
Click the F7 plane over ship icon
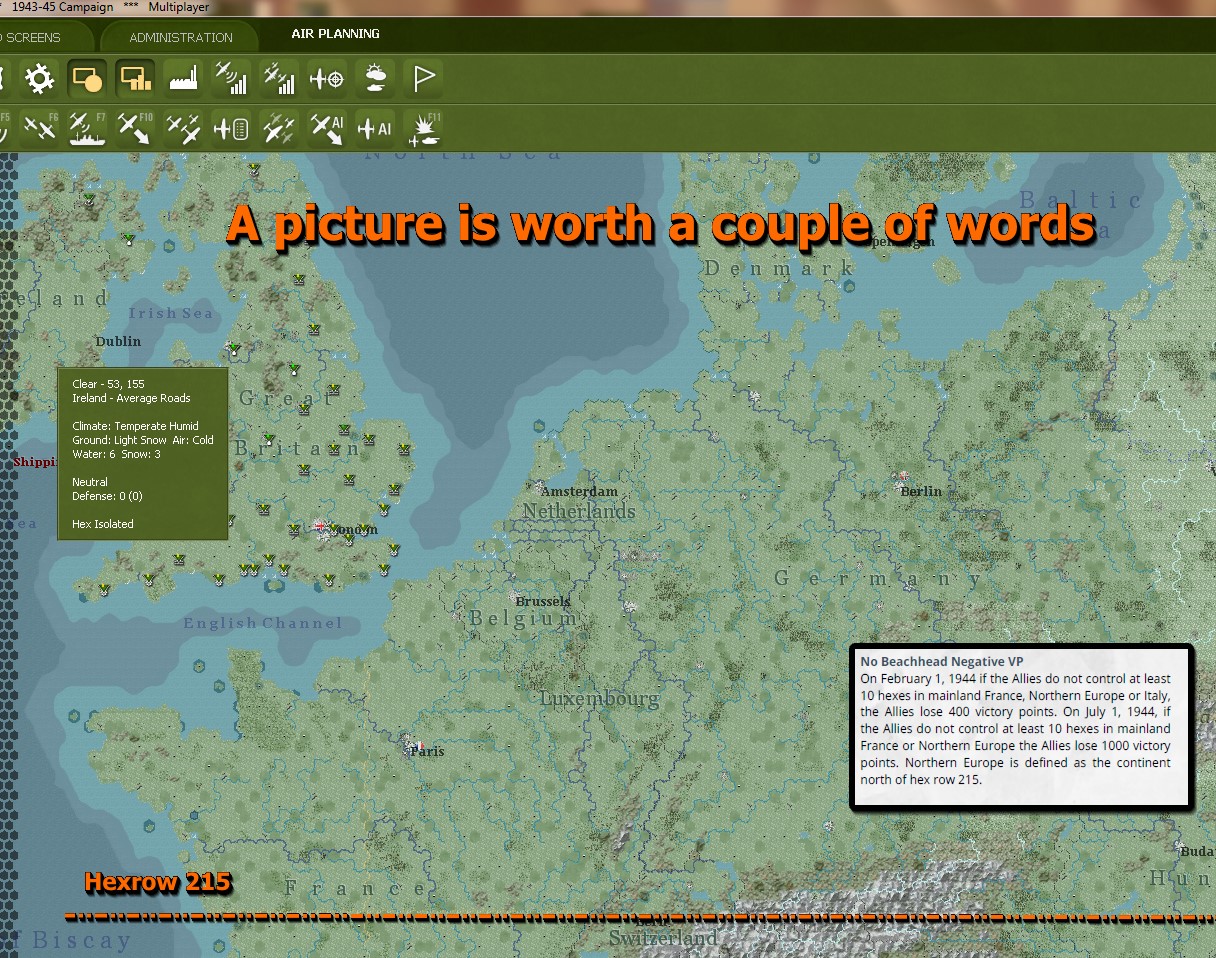click(x=87, y=128)
